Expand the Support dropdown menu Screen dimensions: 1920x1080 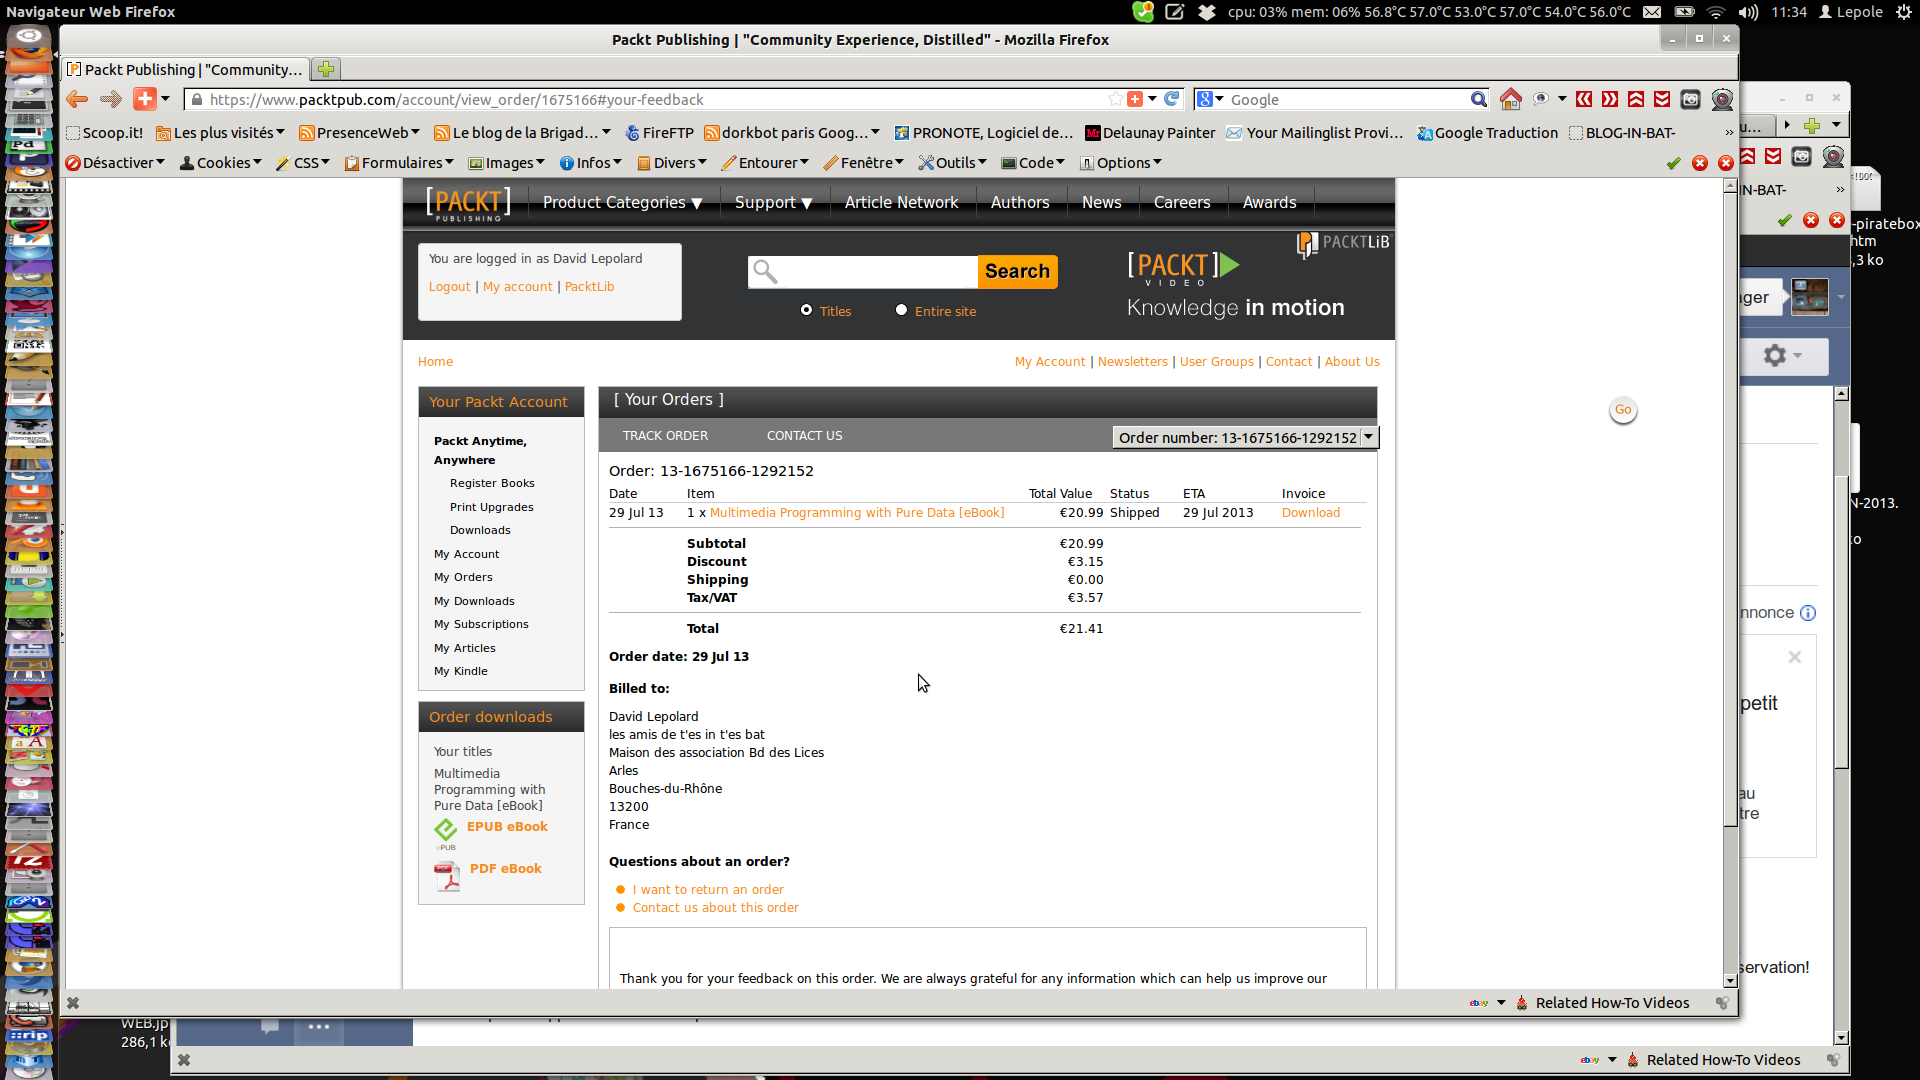coord(773,202)
